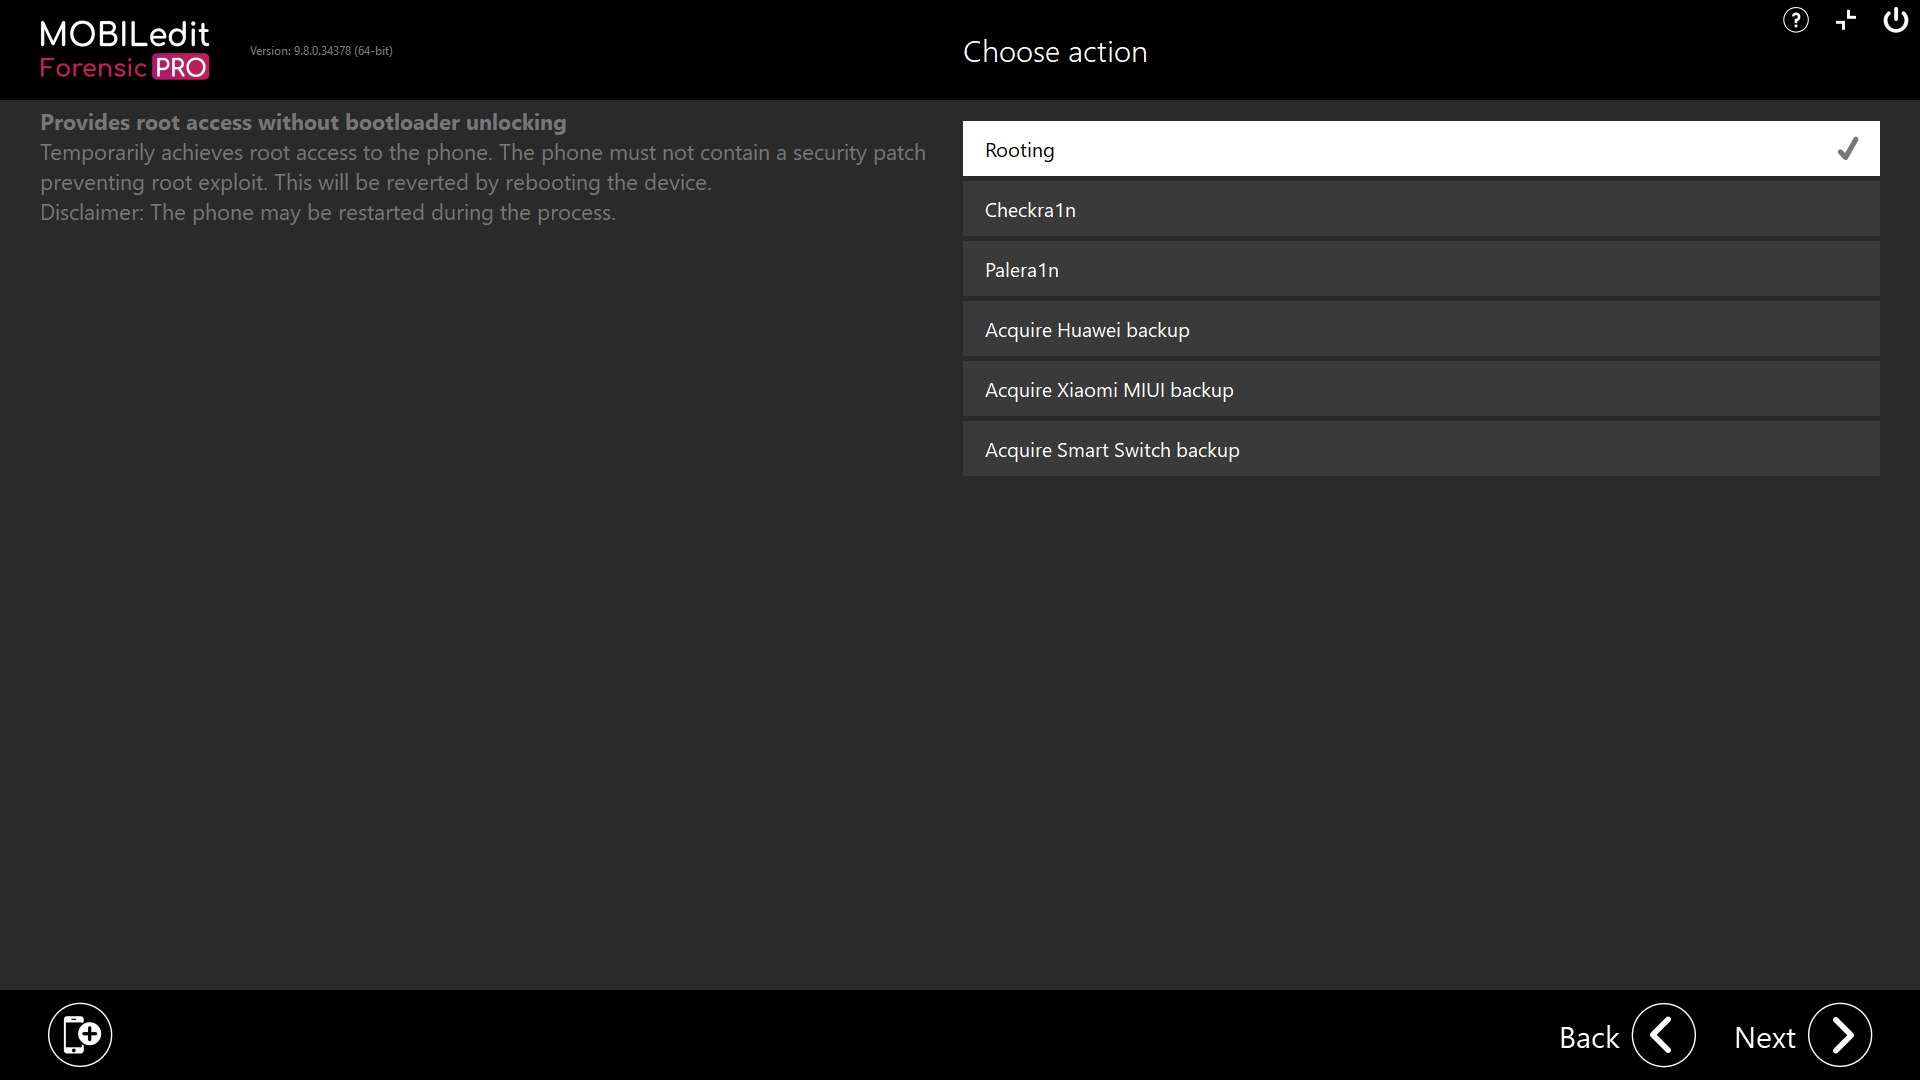Click the add device phone icon

point(80,1035)
